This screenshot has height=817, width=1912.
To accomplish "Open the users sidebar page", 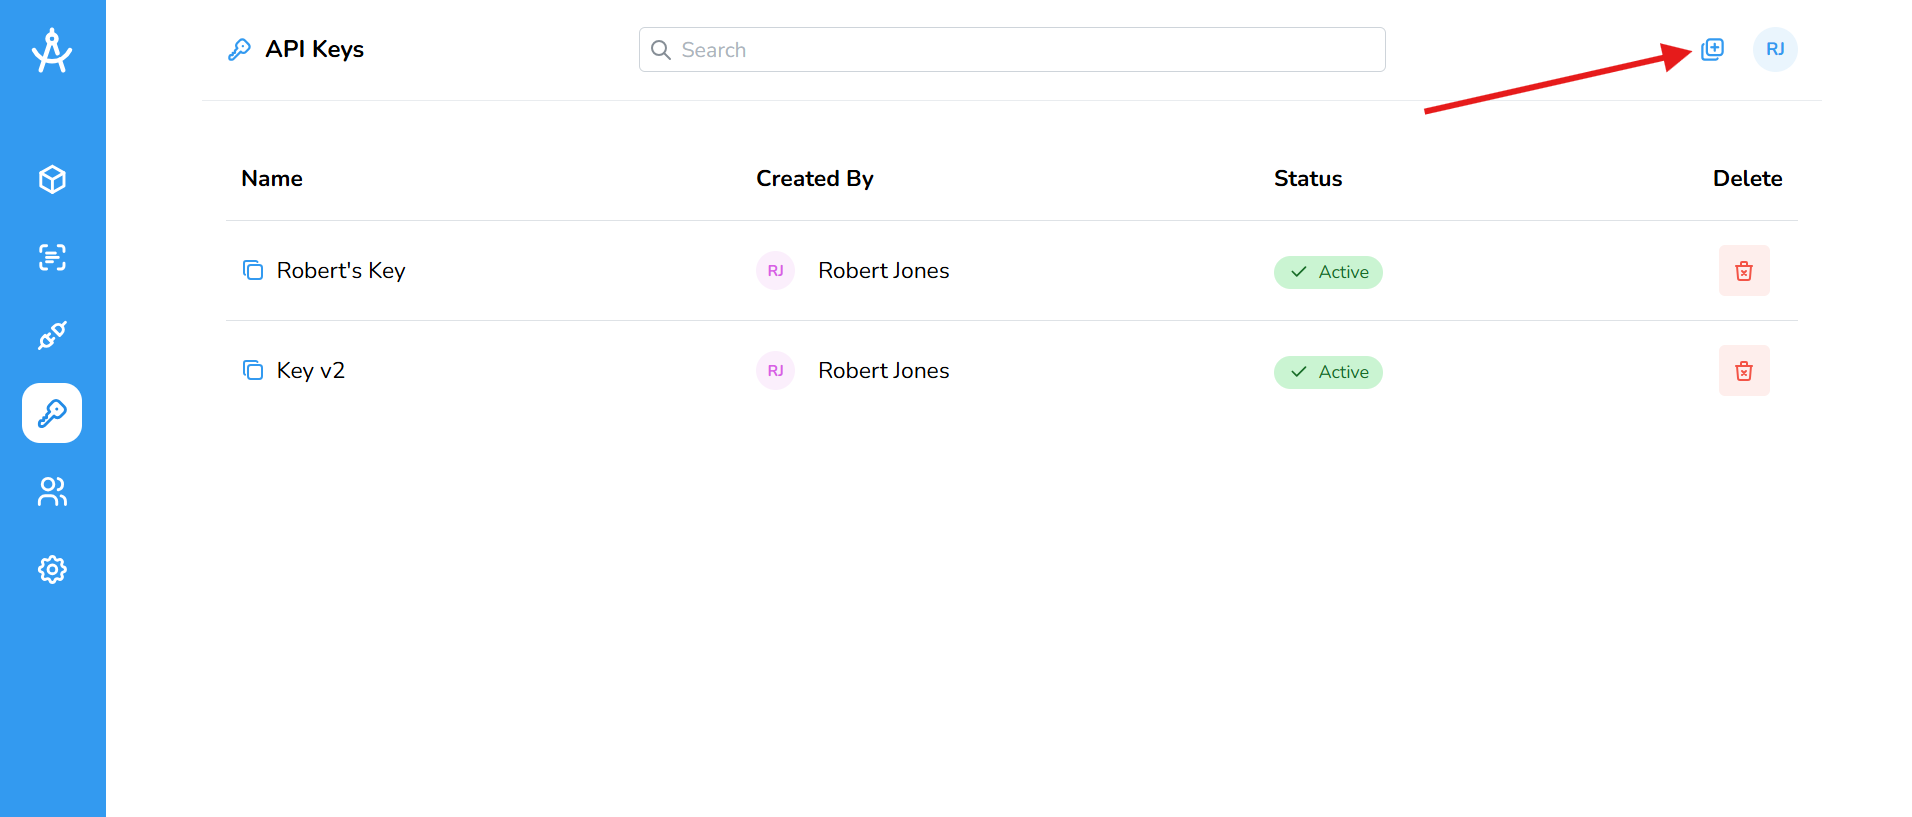I will (52, 491).
